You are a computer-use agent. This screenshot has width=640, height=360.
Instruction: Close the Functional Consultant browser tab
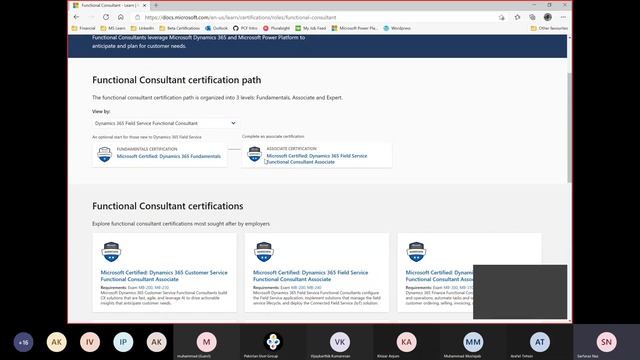144,5
